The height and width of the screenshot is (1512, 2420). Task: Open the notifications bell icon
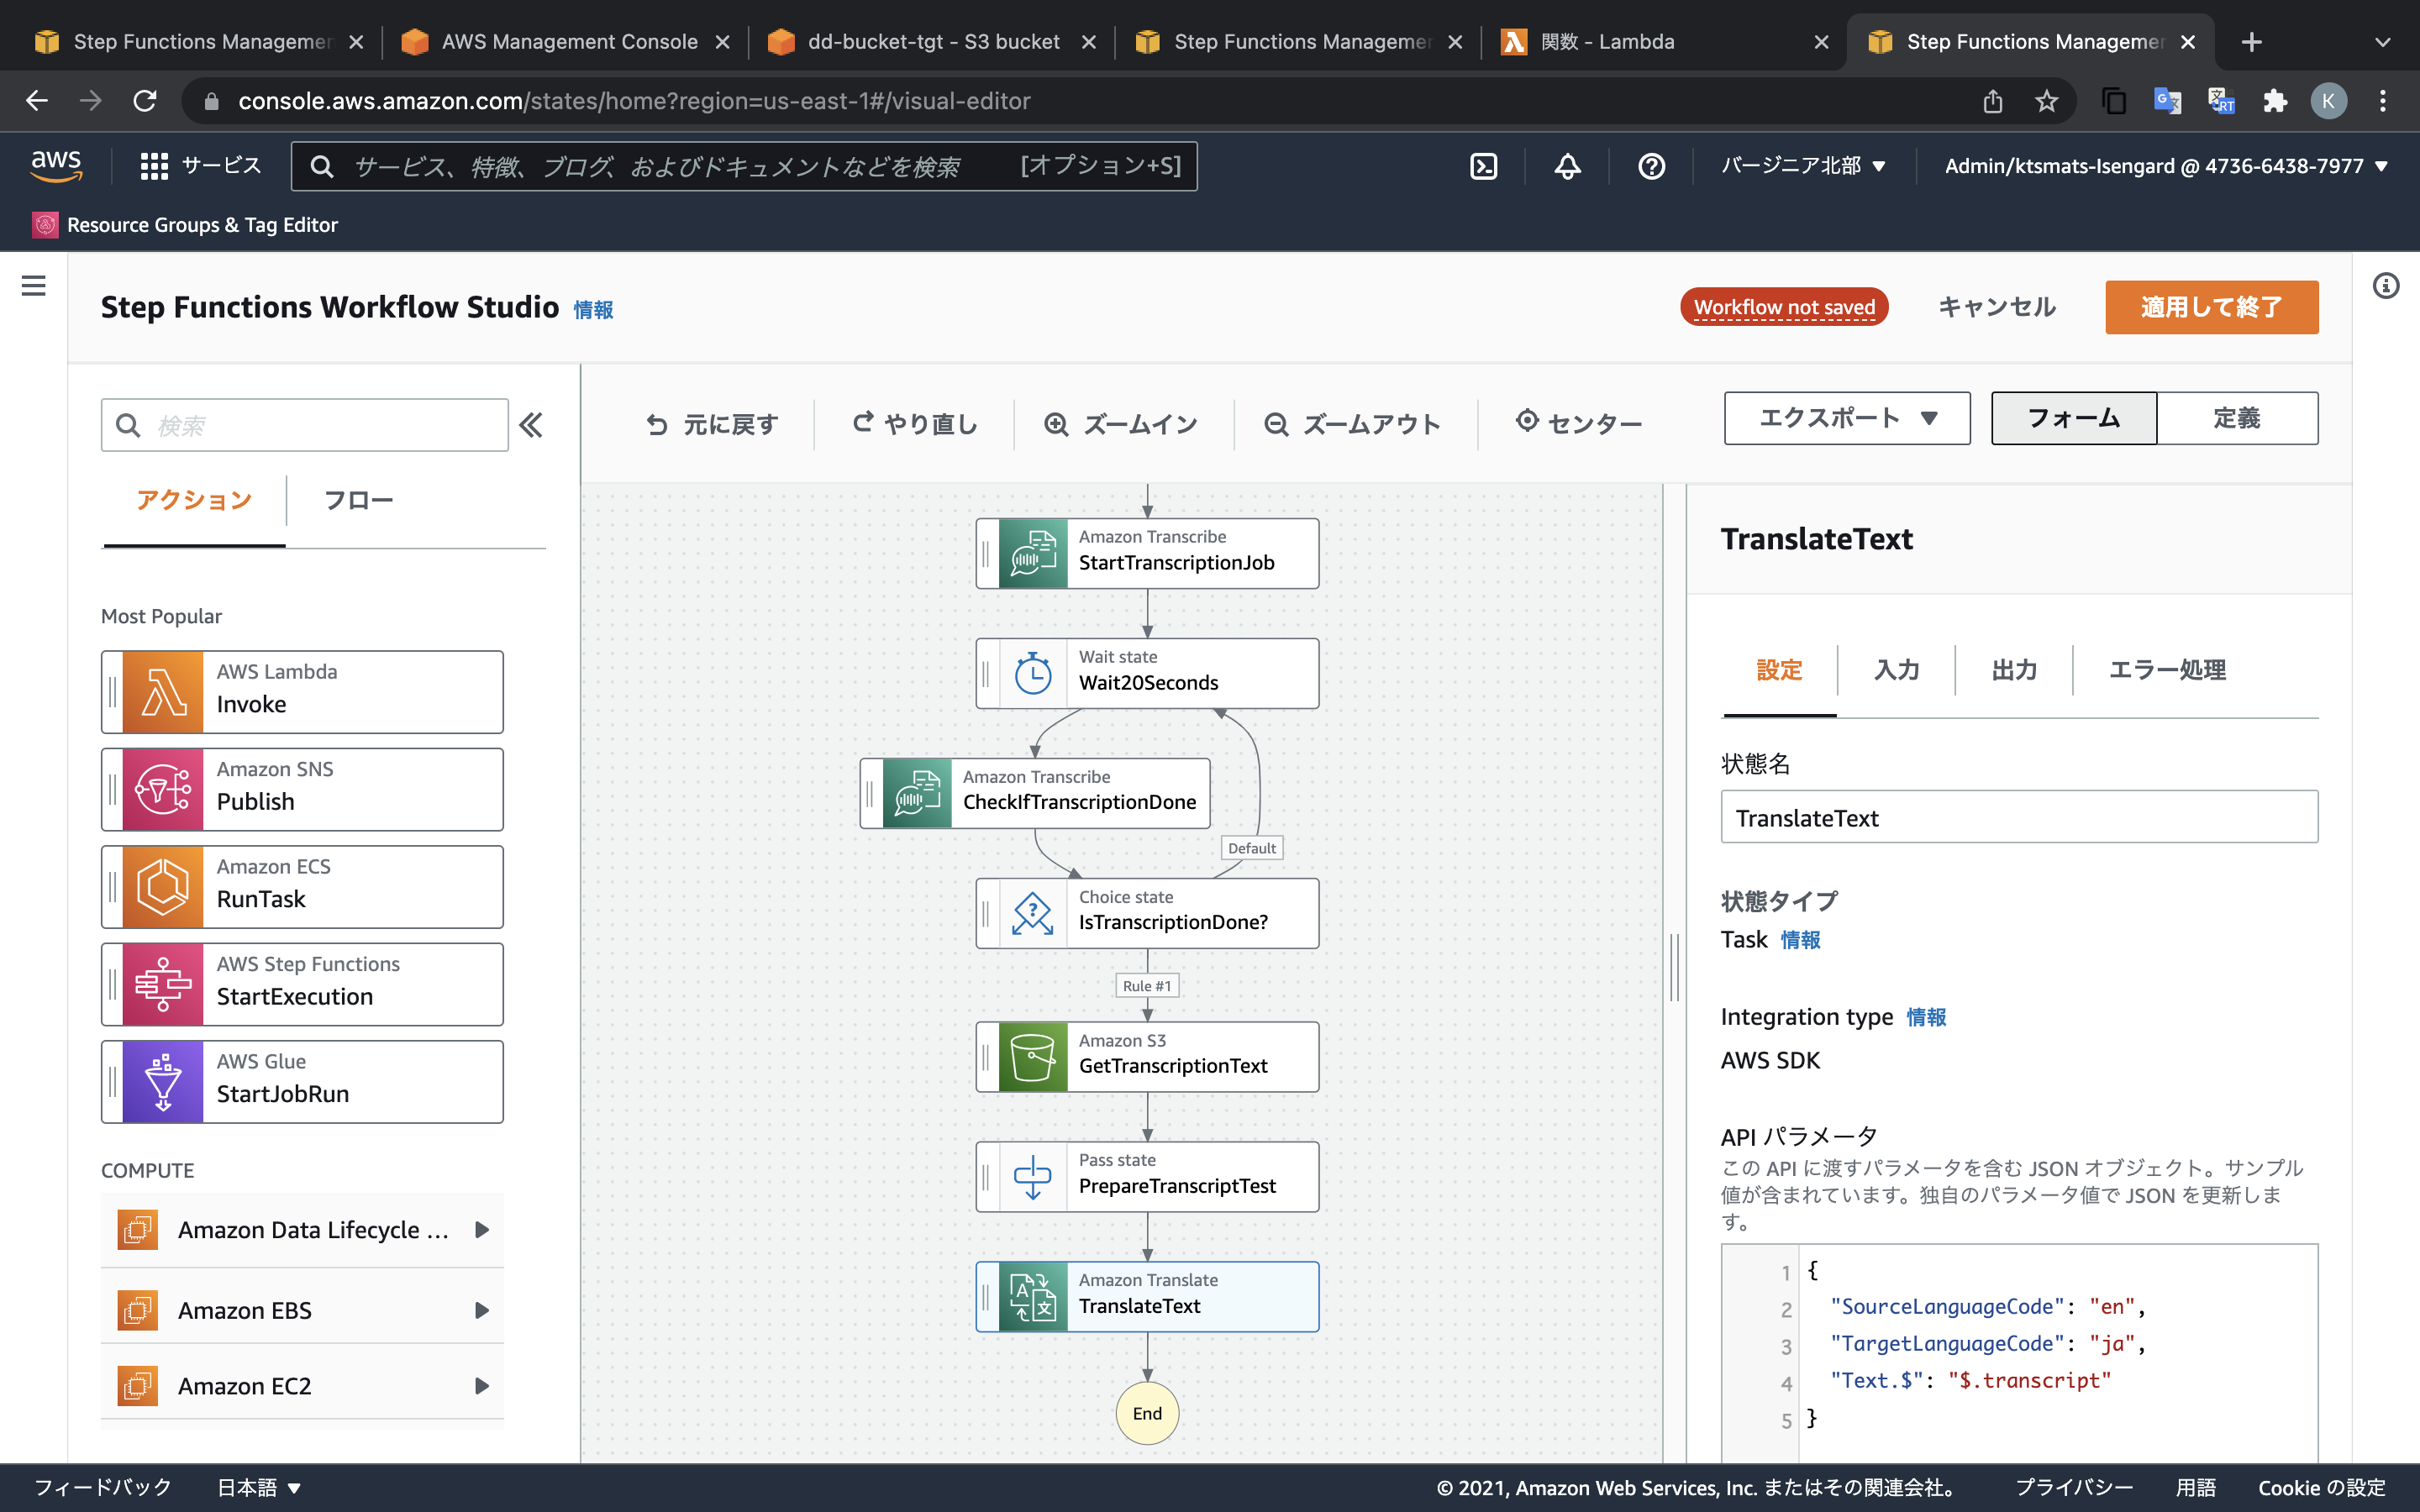1567,166
